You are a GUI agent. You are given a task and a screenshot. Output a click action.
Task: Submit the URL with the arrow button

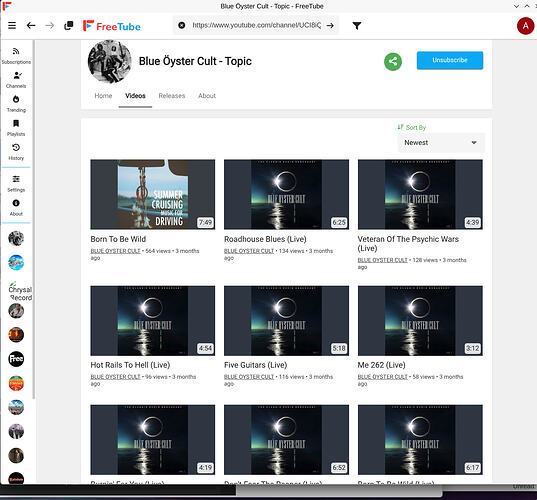tap(330, 25)
